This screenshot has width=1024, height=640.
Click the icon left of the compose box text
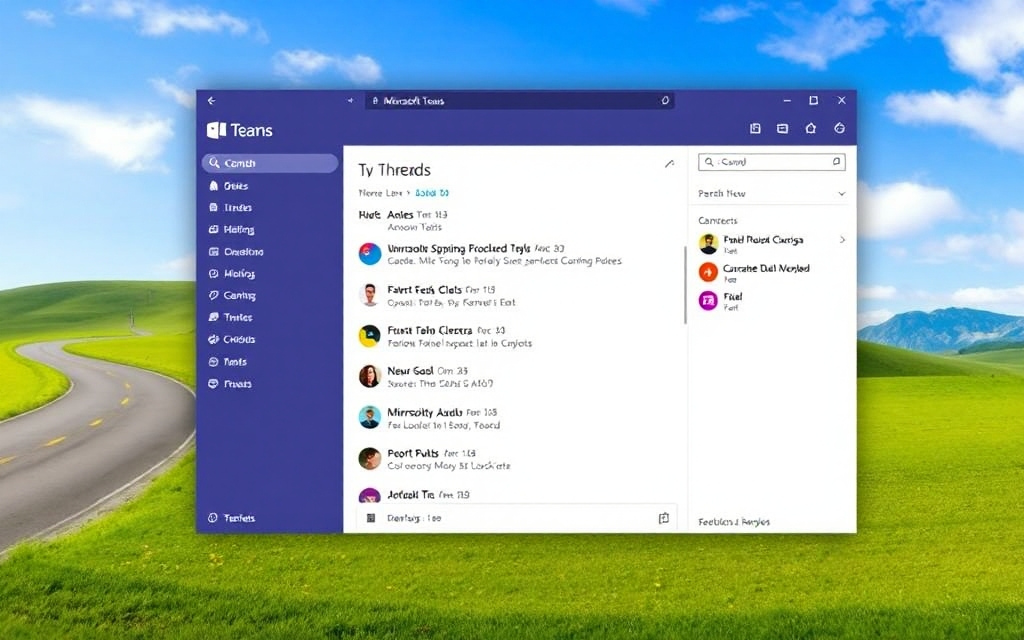(371, 518)
